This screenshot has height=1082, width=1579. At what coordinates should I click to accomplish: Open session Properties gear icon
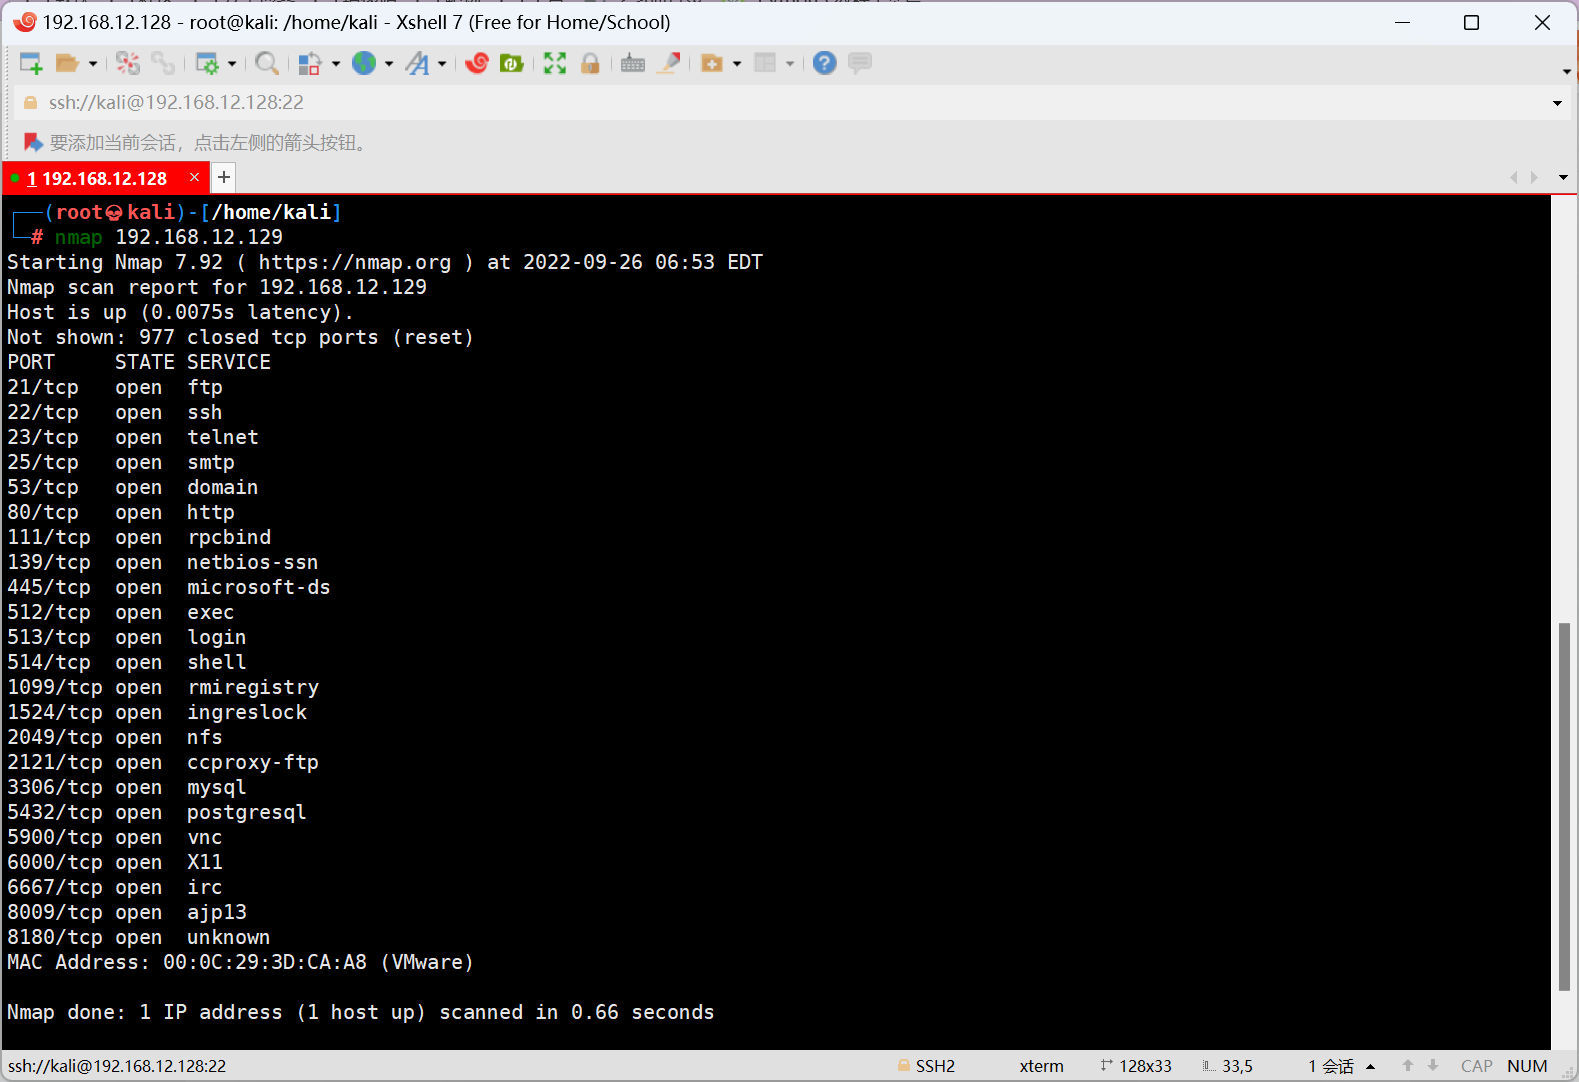click(x=207, y=64)
